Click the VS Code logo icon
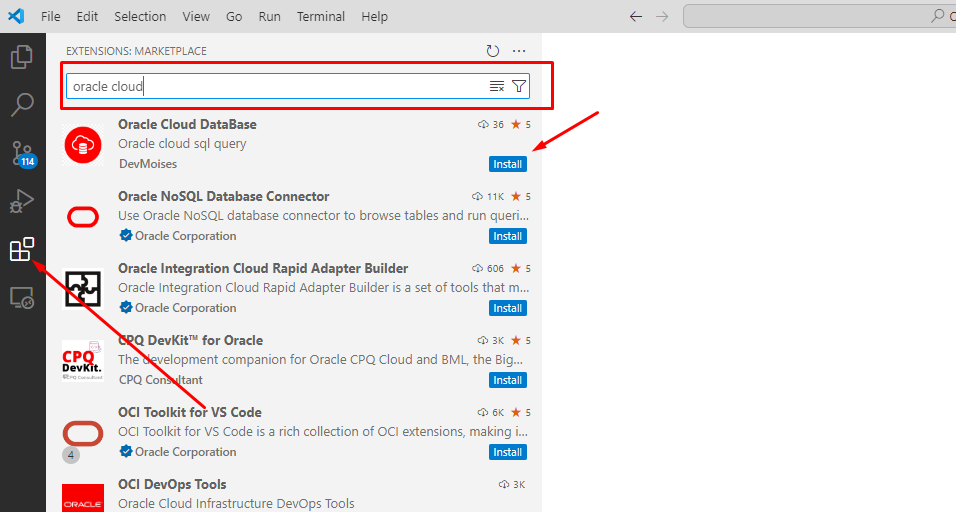The height and width of the screenshot is (512, 956). pyautogui.click(x=16, y=16)
